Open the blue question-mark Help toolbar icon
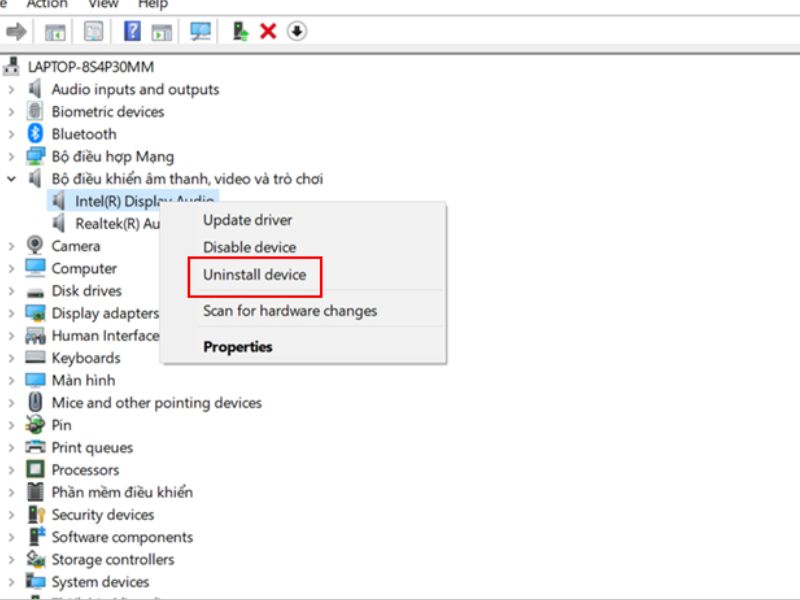The height and width of the screenshot is (600, 800). tap(132, 32)
